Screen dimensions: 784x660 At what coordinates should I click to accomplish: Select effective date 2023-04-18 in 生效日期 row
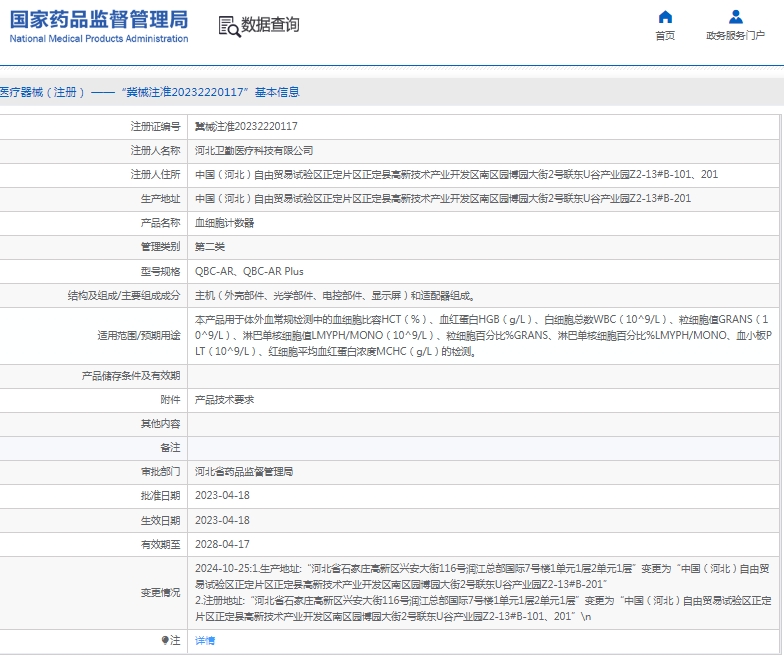click(x=222, y=520)
